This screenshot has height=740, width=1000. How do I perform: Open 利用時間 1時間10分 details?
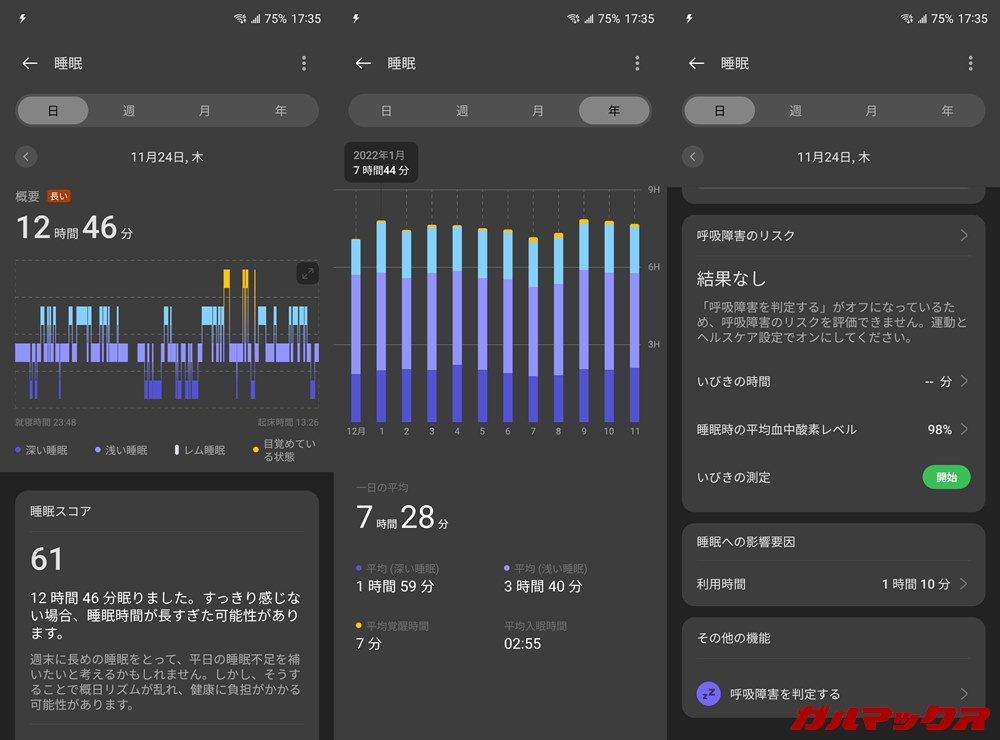[x=963, y=584]
